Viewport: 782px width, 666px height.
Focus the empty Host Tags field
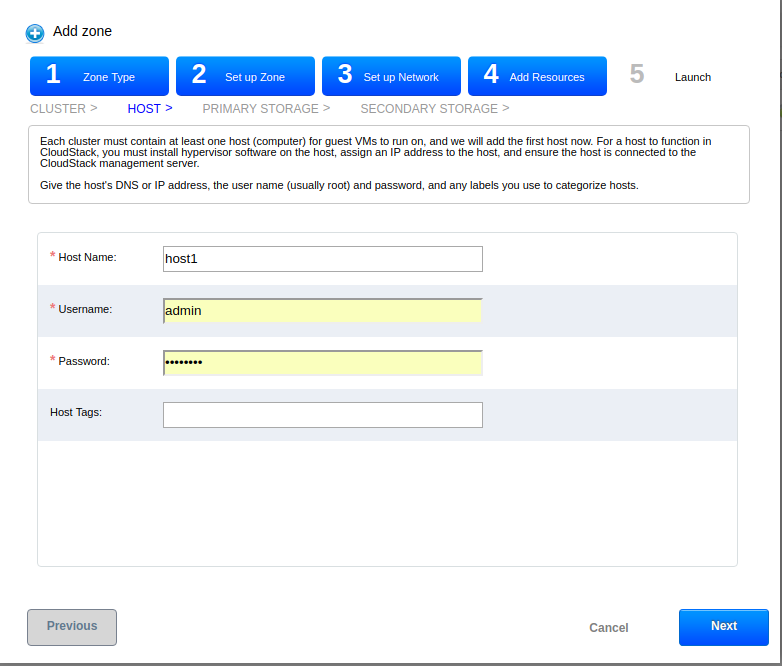click(323, 415)
